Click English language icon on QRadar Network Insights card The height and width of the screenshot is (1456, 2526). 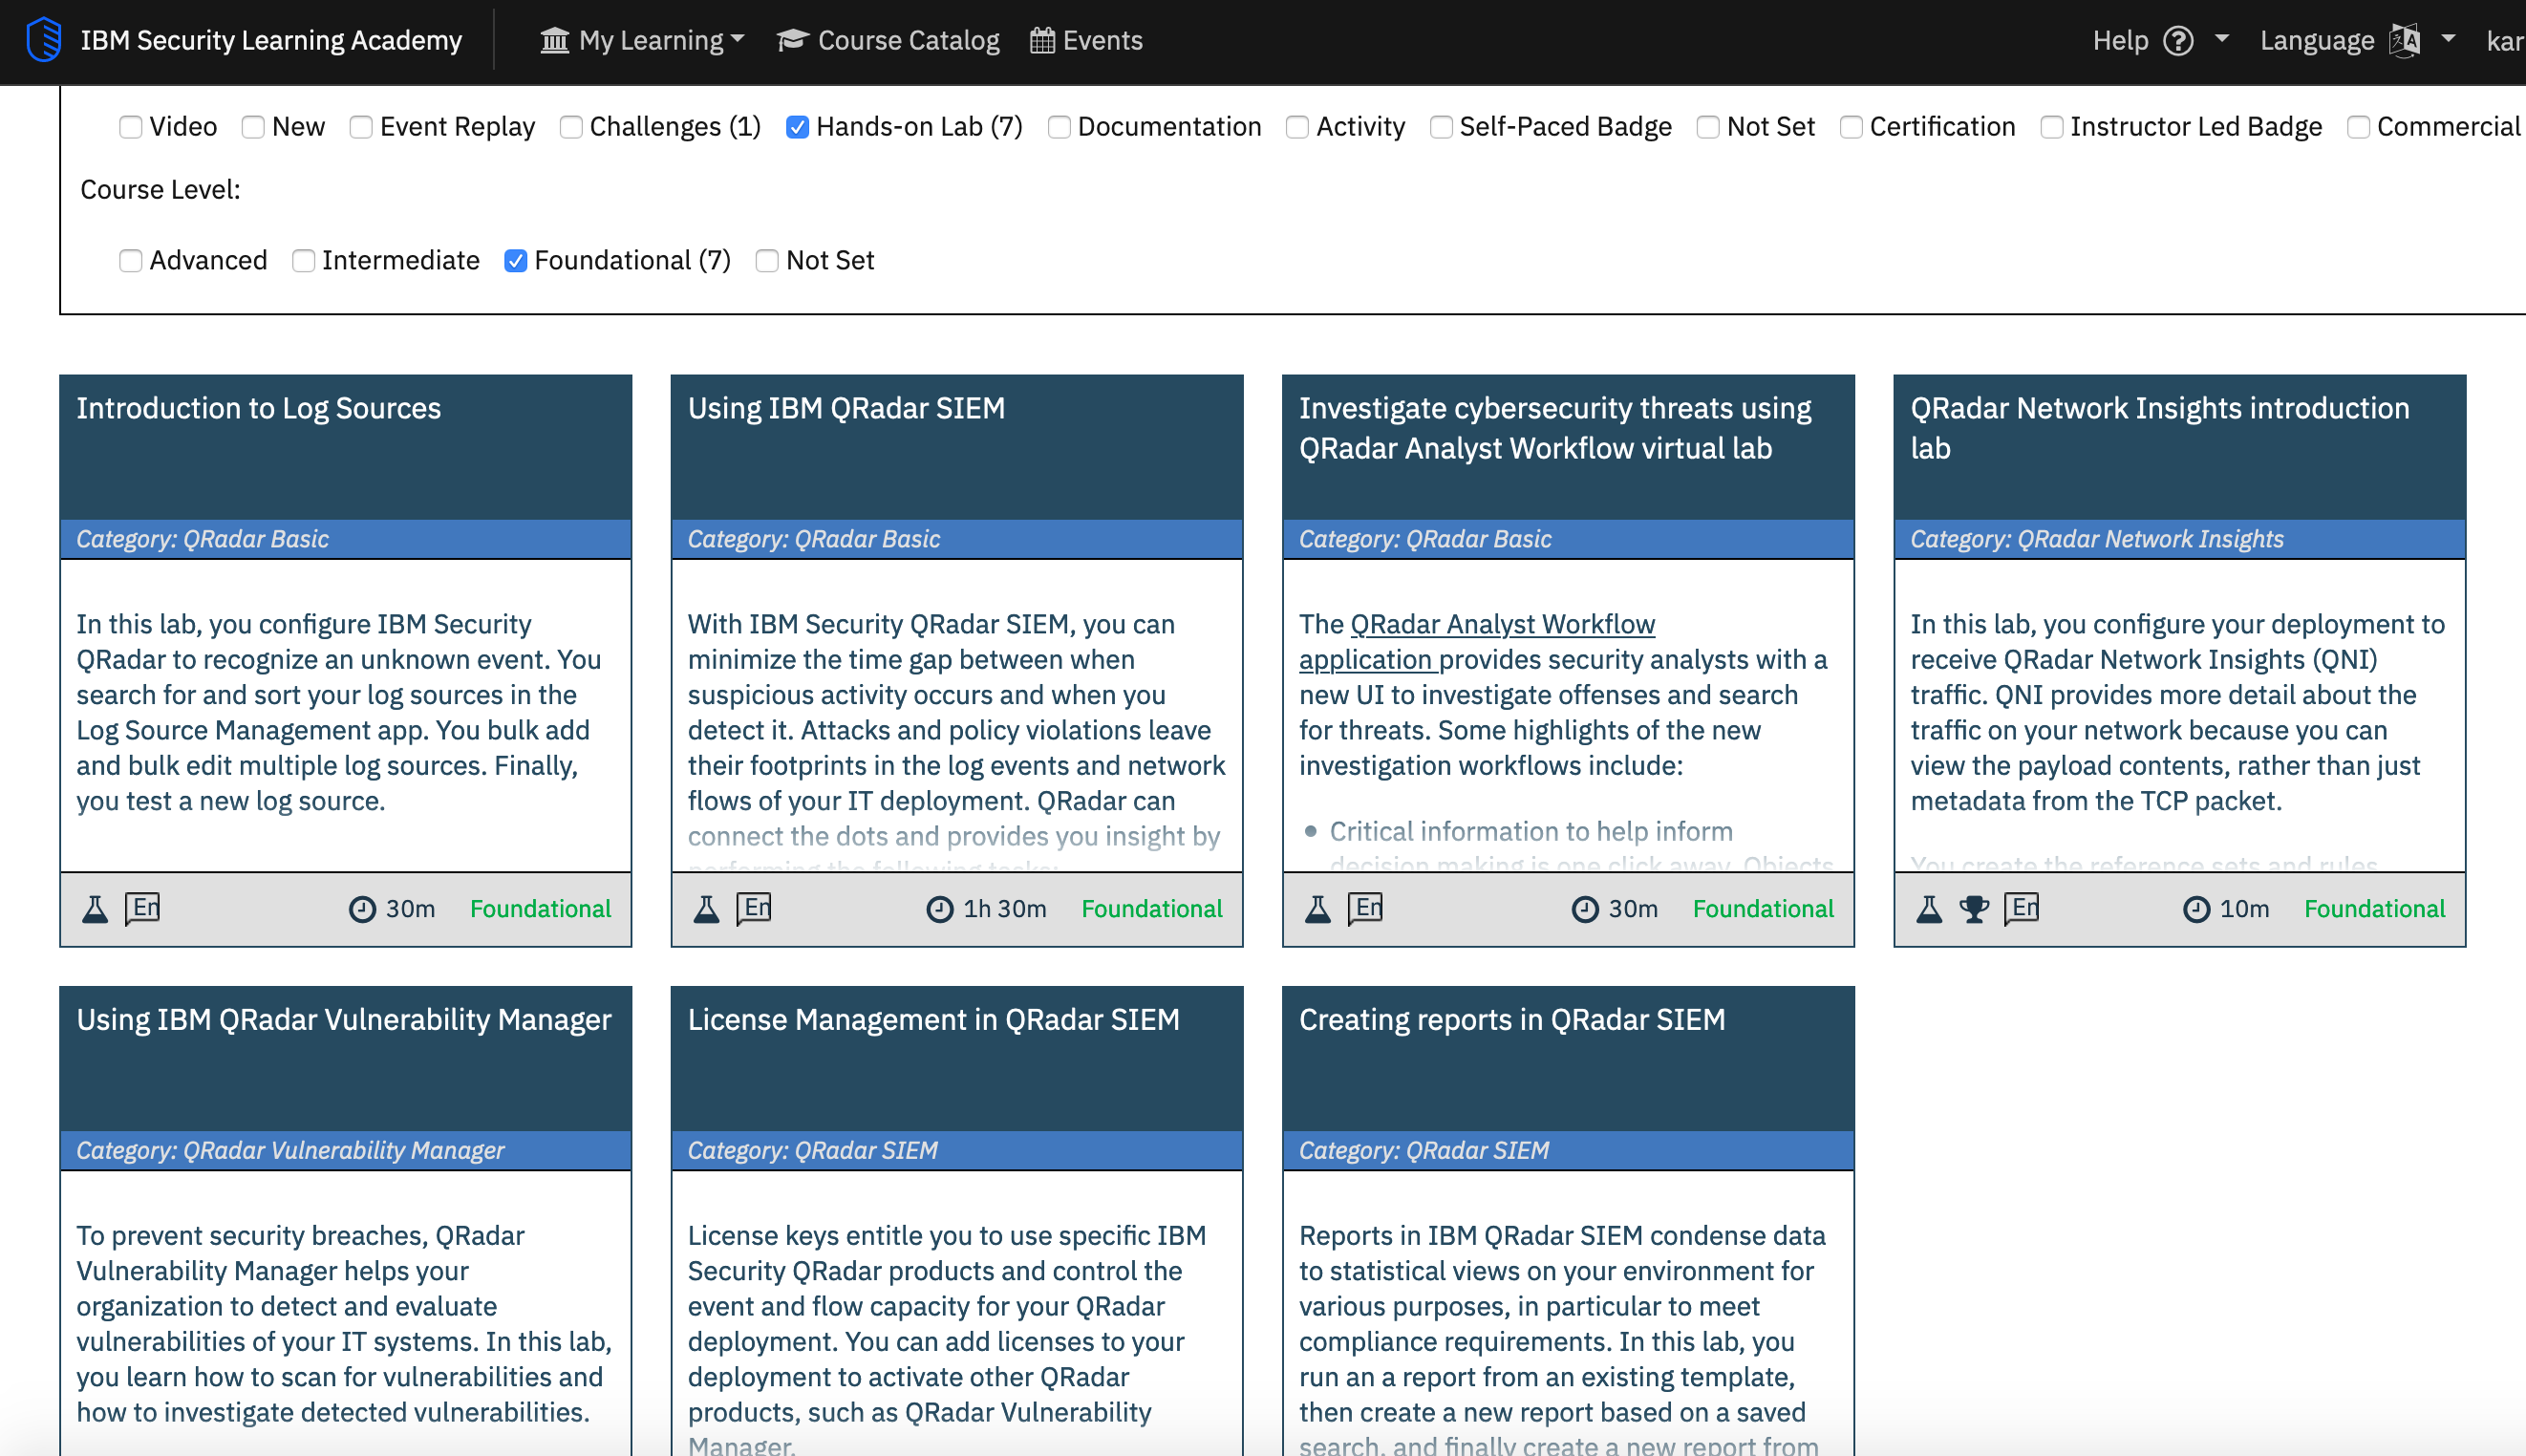[x=2021, y=909]
